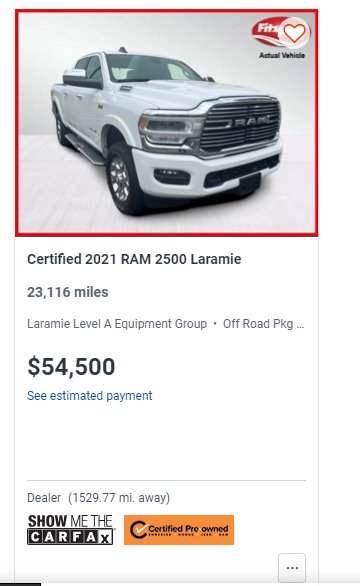Click the $54,500 price
This screenshot has height=586, width=360.
coord(71,367)
